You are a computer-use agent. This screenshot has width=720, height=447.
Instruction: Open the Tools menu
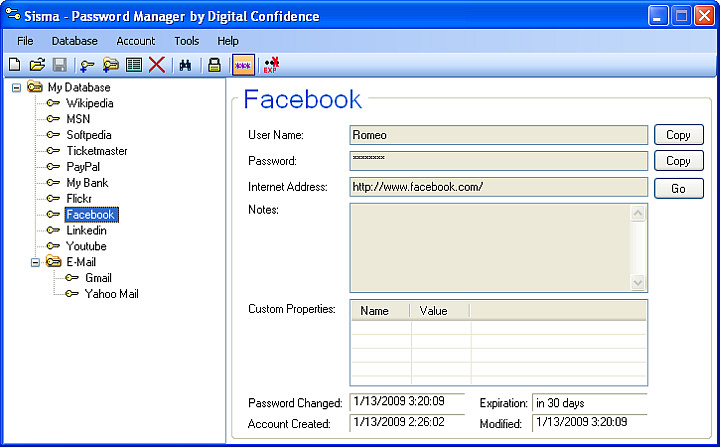coord(186,41)
